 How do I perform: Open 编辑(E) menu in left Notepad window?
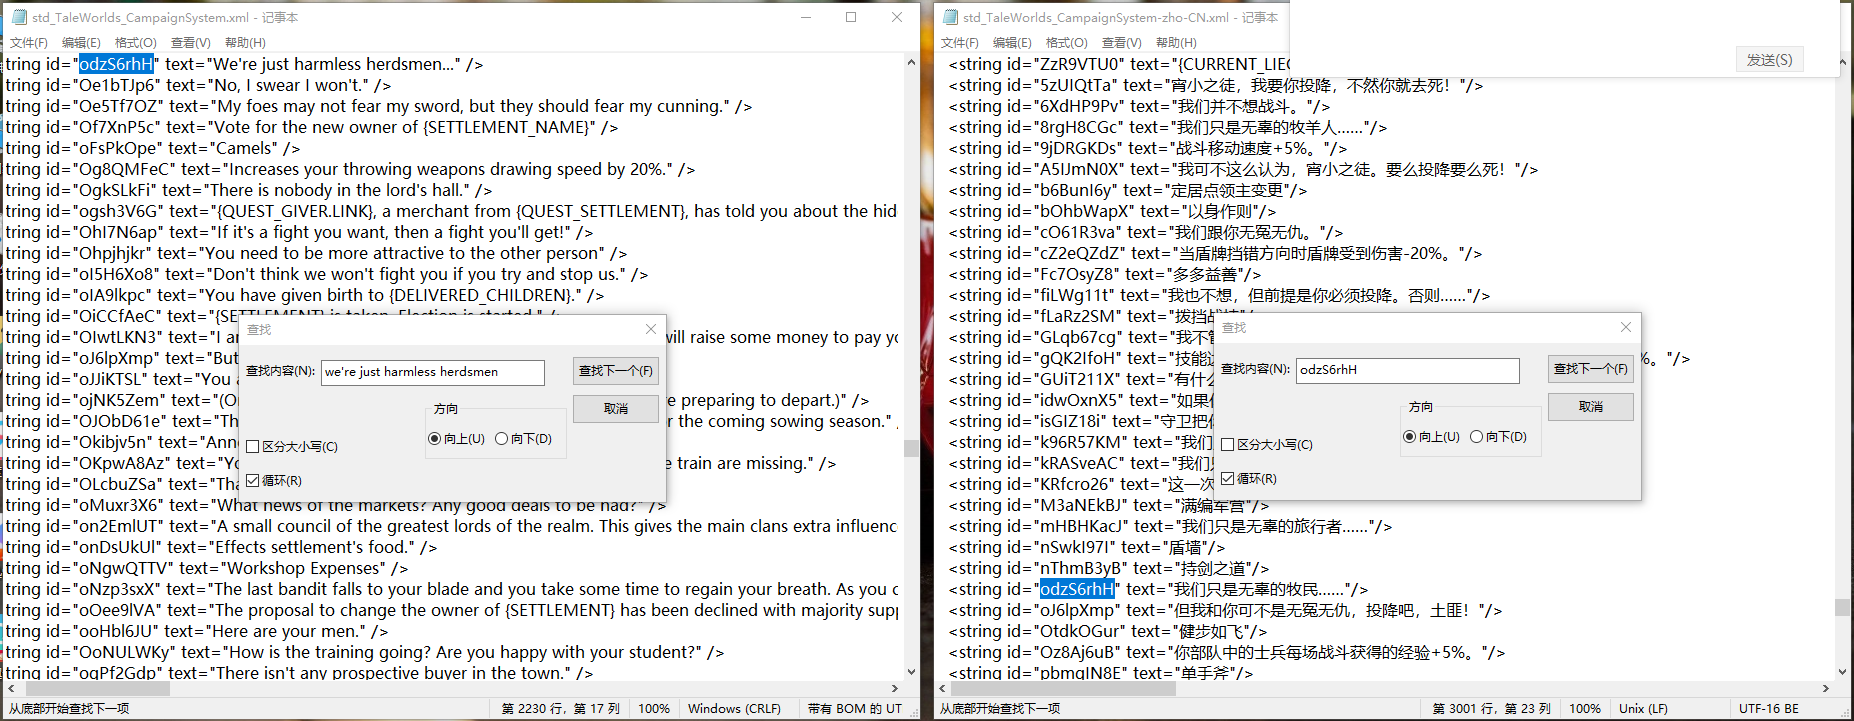tap(81, 42)
